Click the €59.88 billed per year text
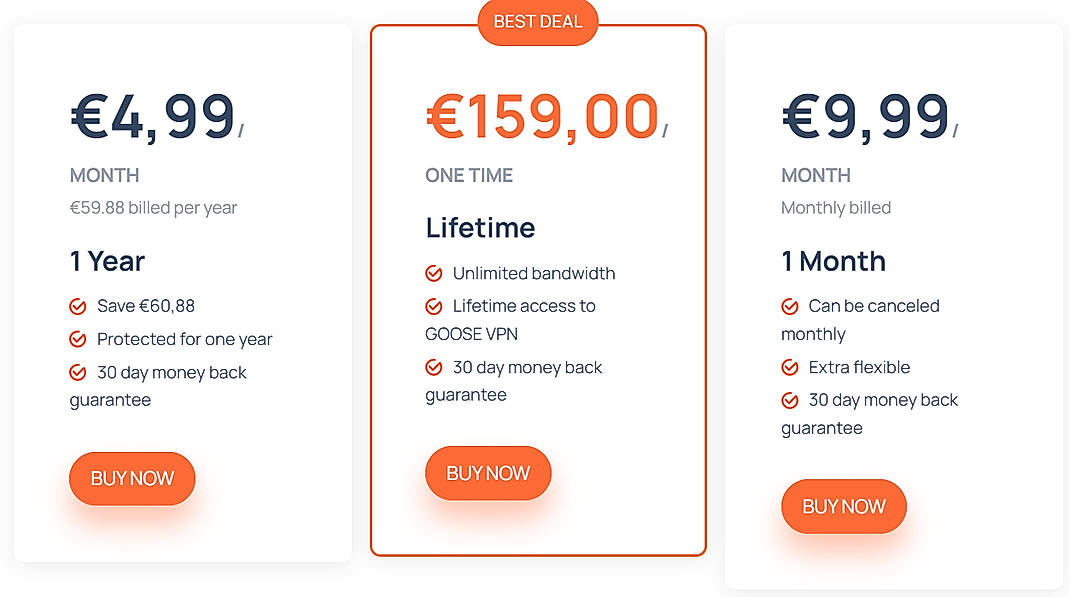Image resolution: width=1070 pixels, height=597 pixels. click(152, 208)
